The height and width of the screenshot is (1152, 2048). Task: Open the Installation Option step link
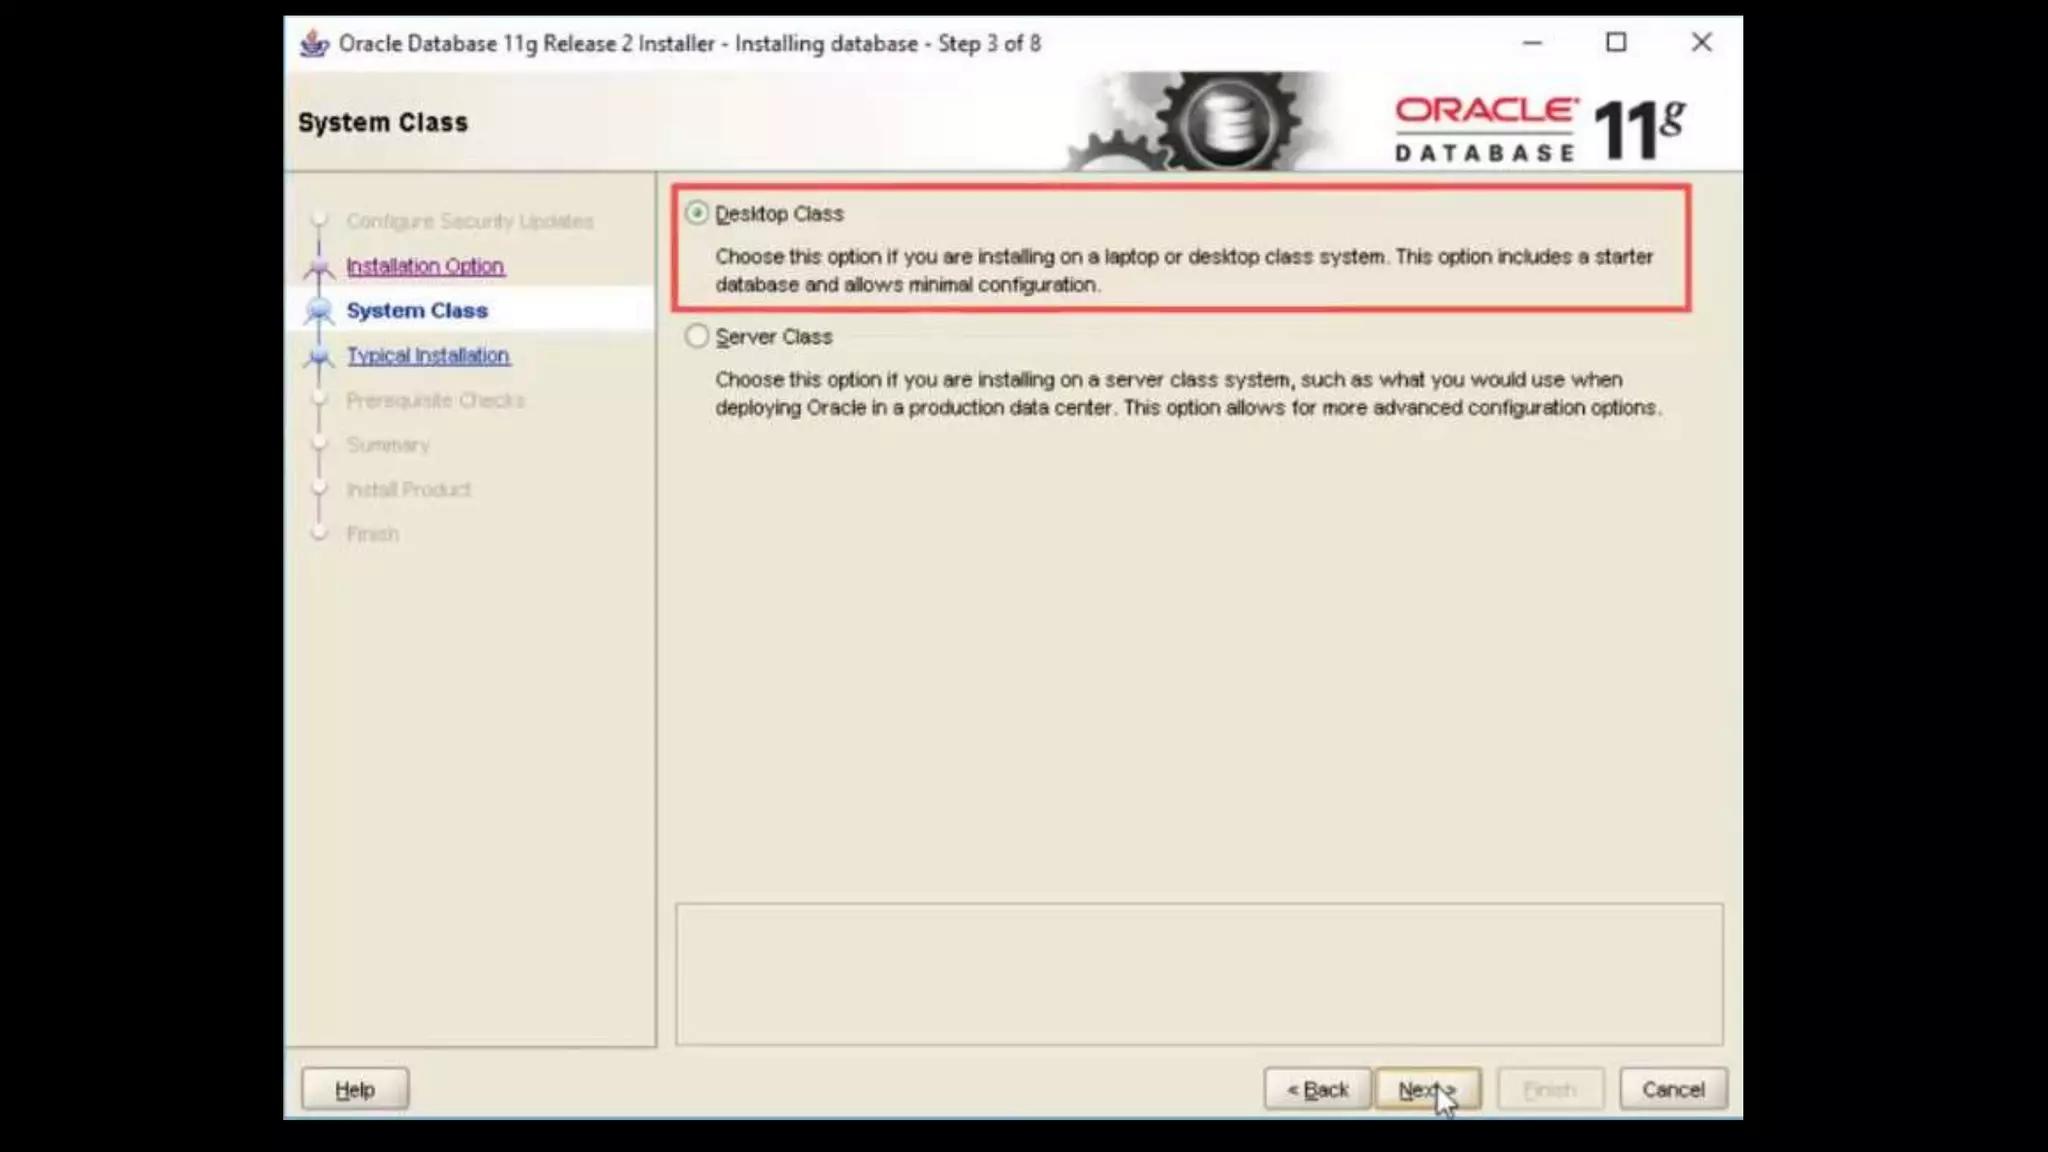coord(425,266)
